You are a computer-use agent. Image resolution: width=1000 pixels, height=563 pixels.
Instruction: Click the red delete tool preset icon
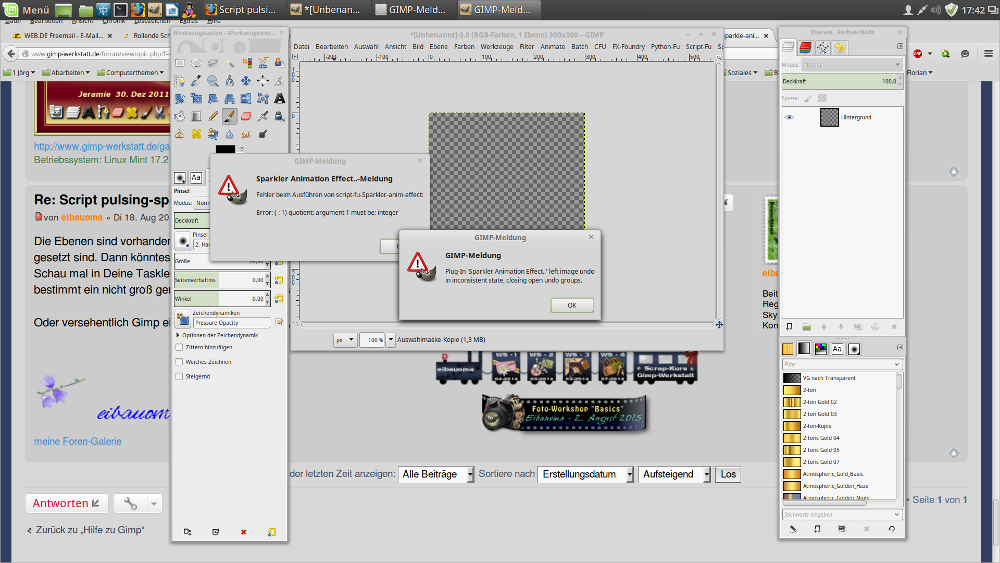(243, 532)
